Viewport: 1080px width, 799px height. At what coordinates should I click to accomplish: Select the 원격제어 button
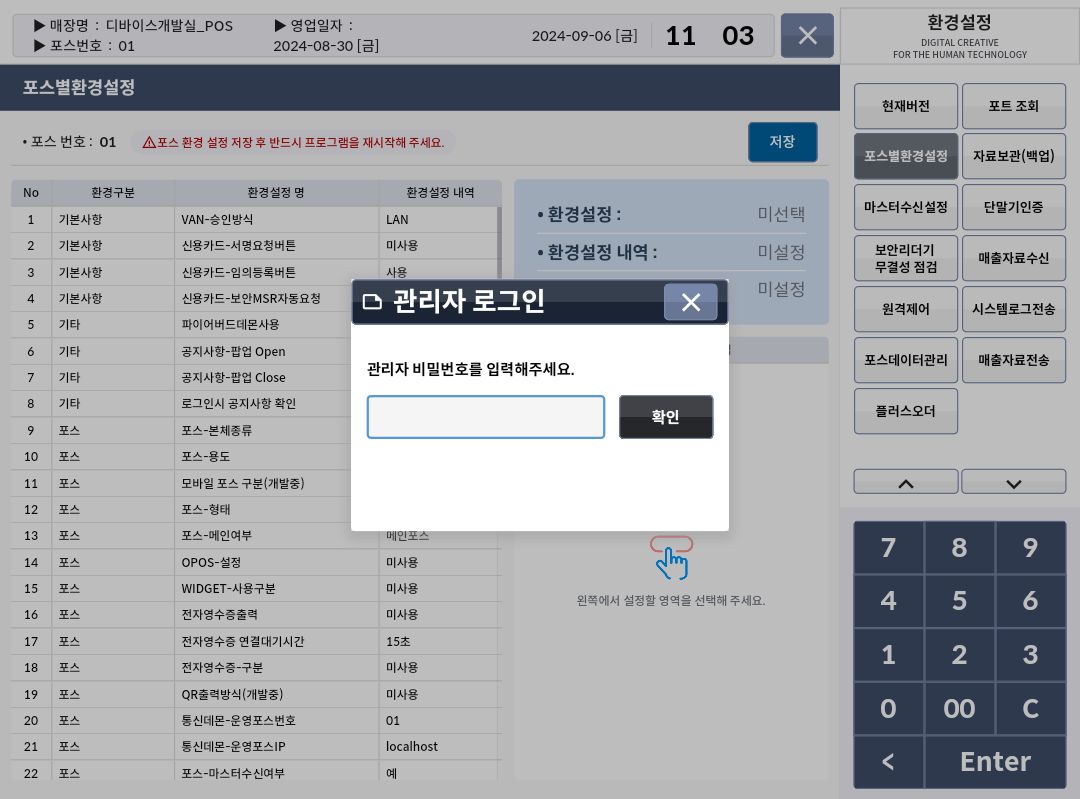(906, 309)
